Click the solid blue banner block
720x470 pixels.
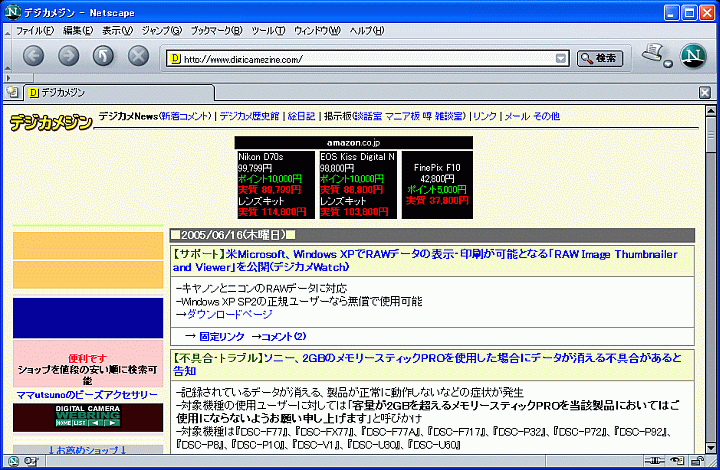coord(88,317)
